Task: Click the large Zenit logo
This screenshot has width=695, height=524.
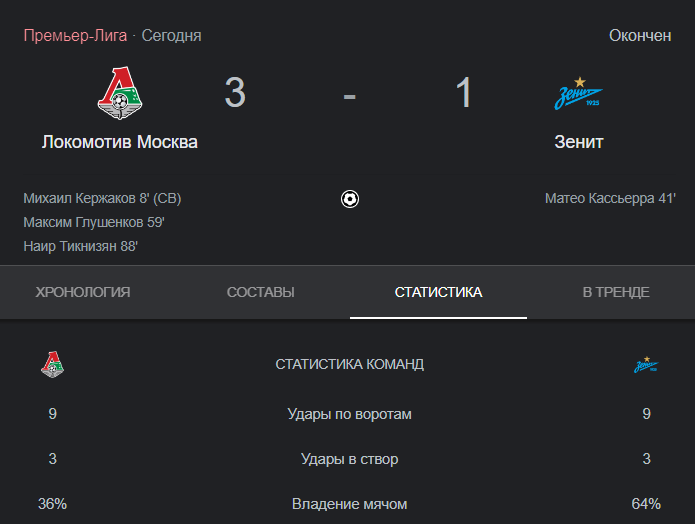Action: coord(578,94)
